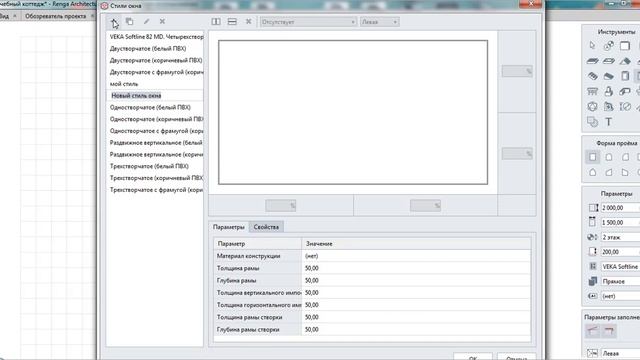
Task: Select the drawing view tool in last row
Action: [x=593, y=122]
